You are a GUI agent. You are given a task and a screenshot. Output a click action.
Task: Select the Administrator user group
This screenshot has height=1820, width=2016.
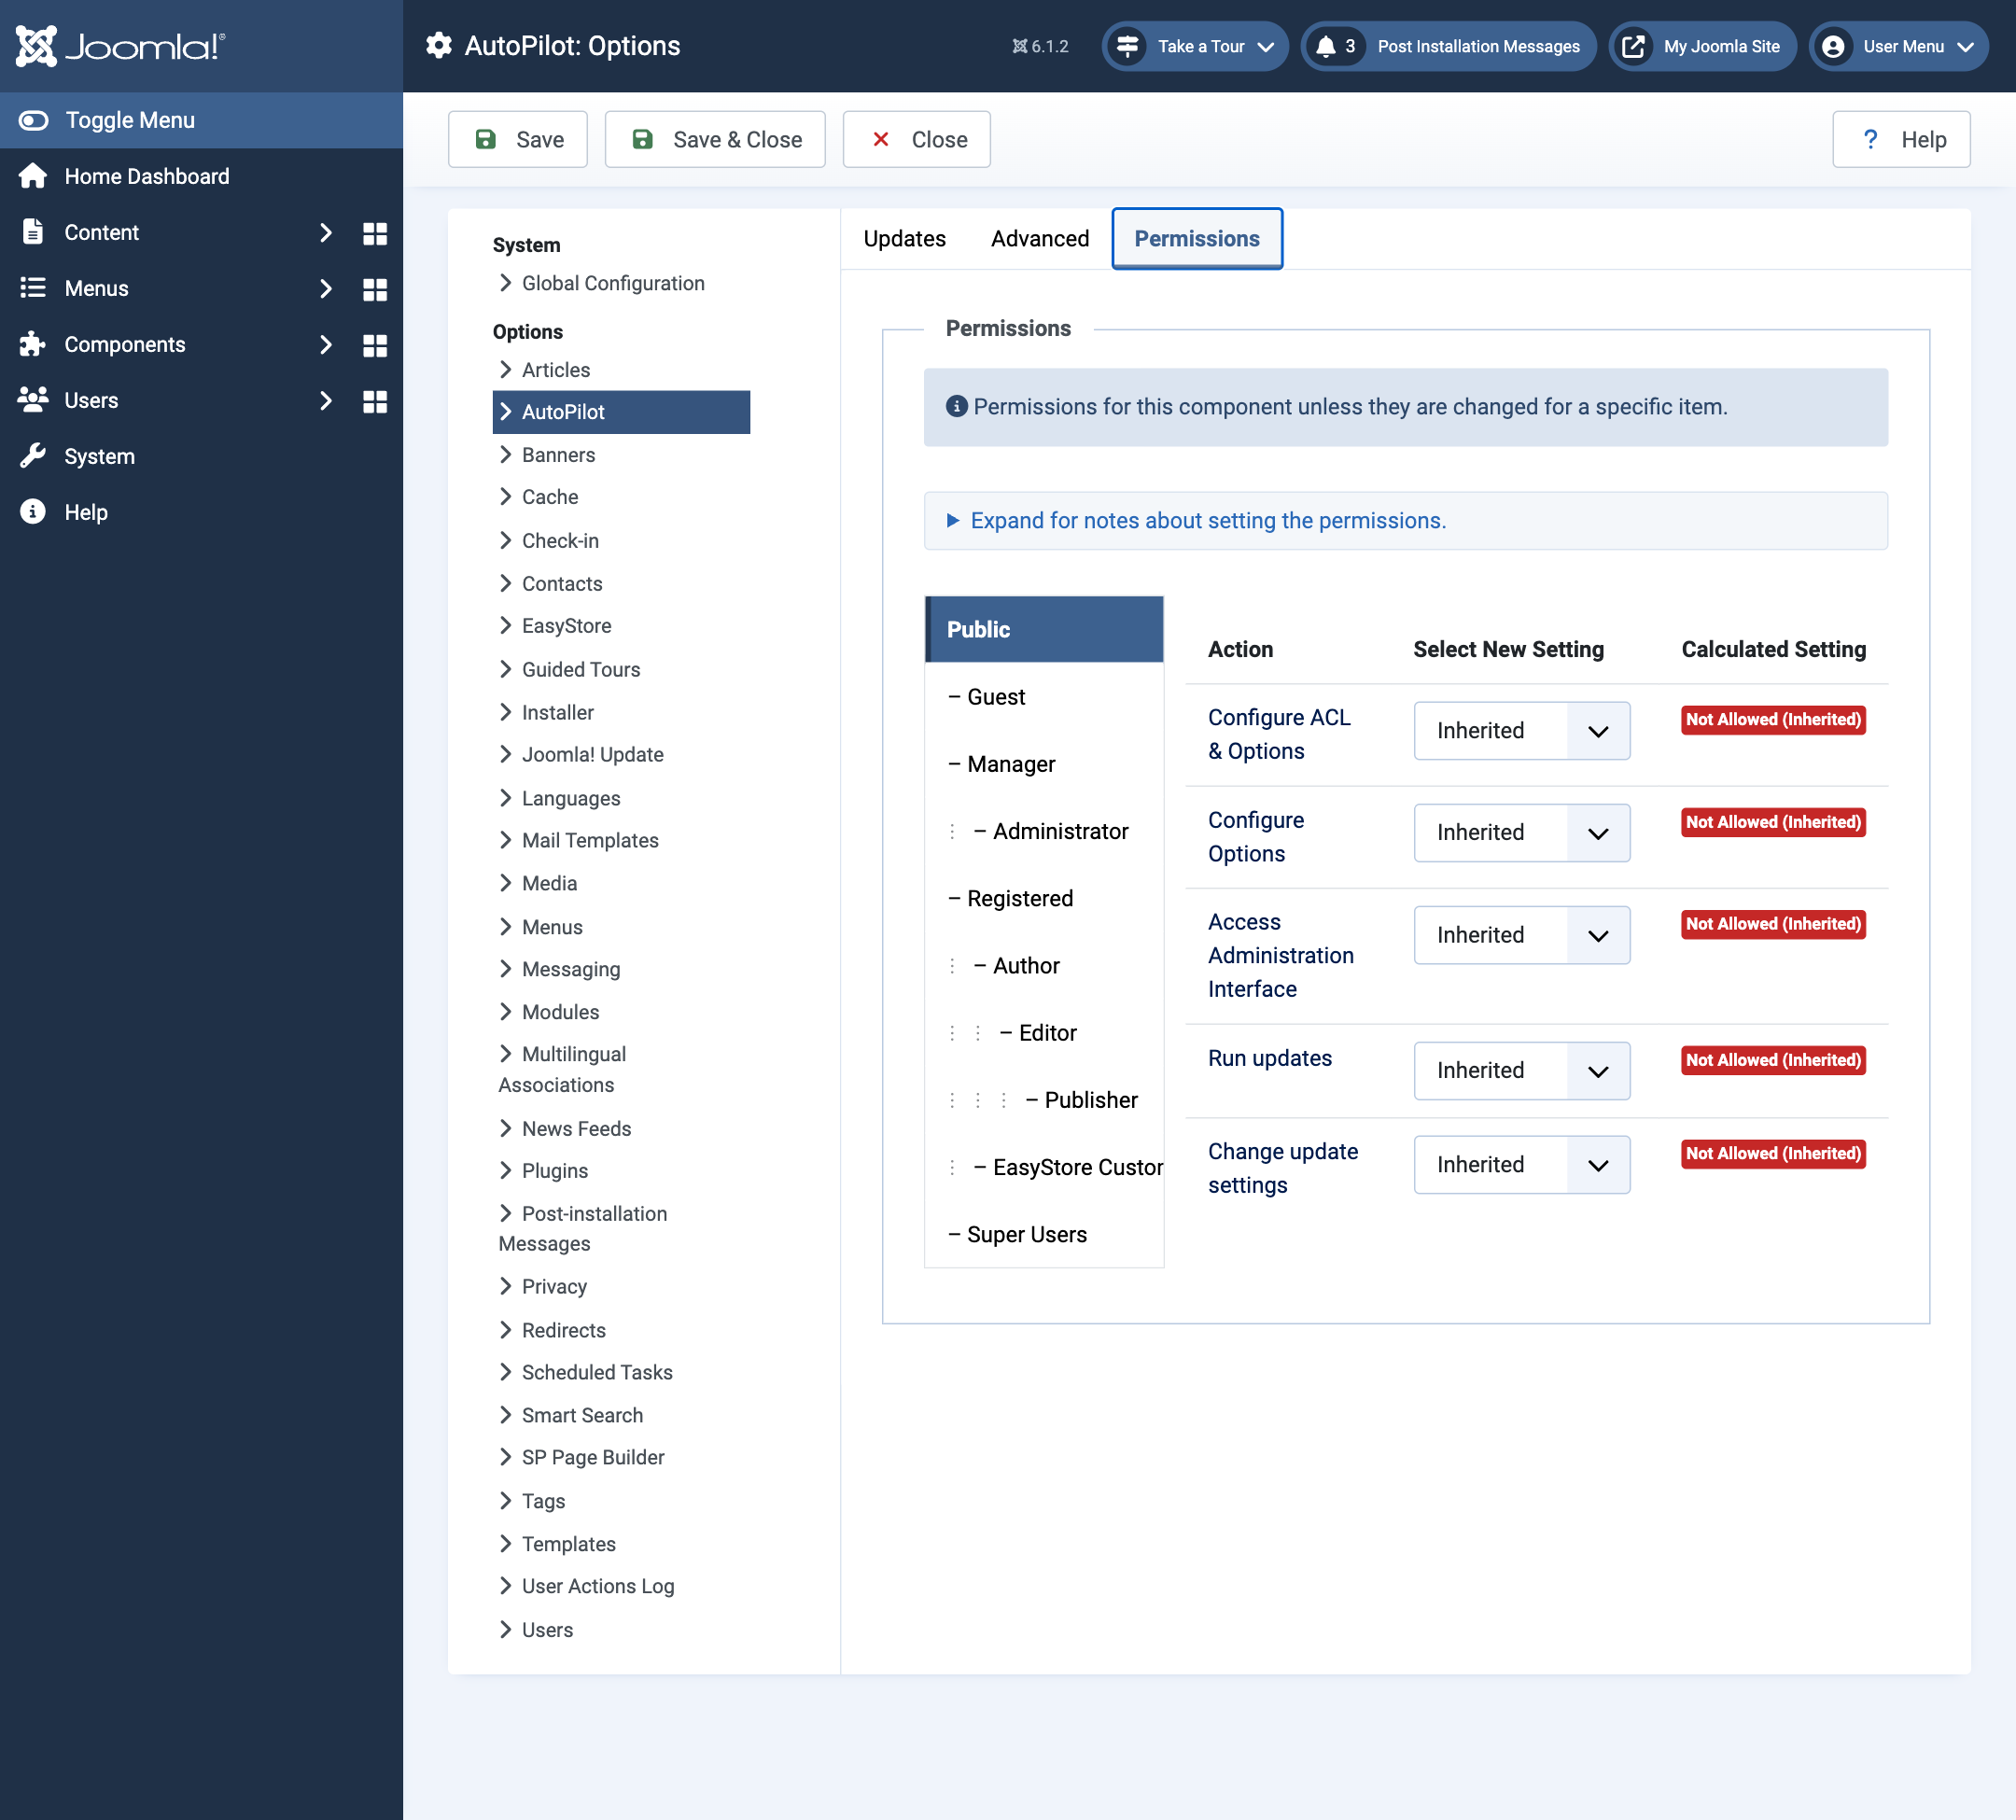point(1044,831)
